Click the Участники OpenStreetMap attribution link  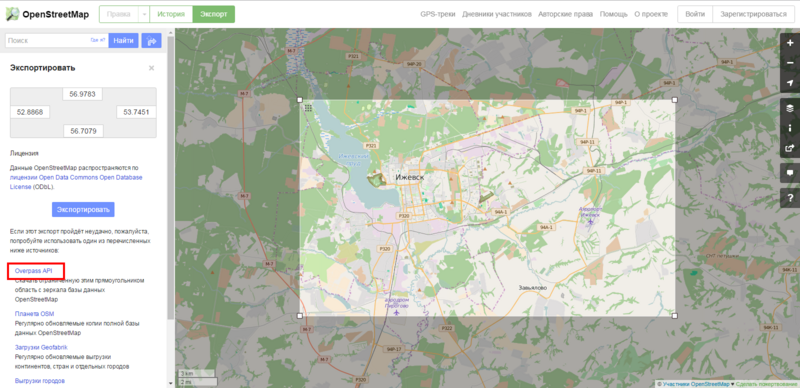click(696, 383)
